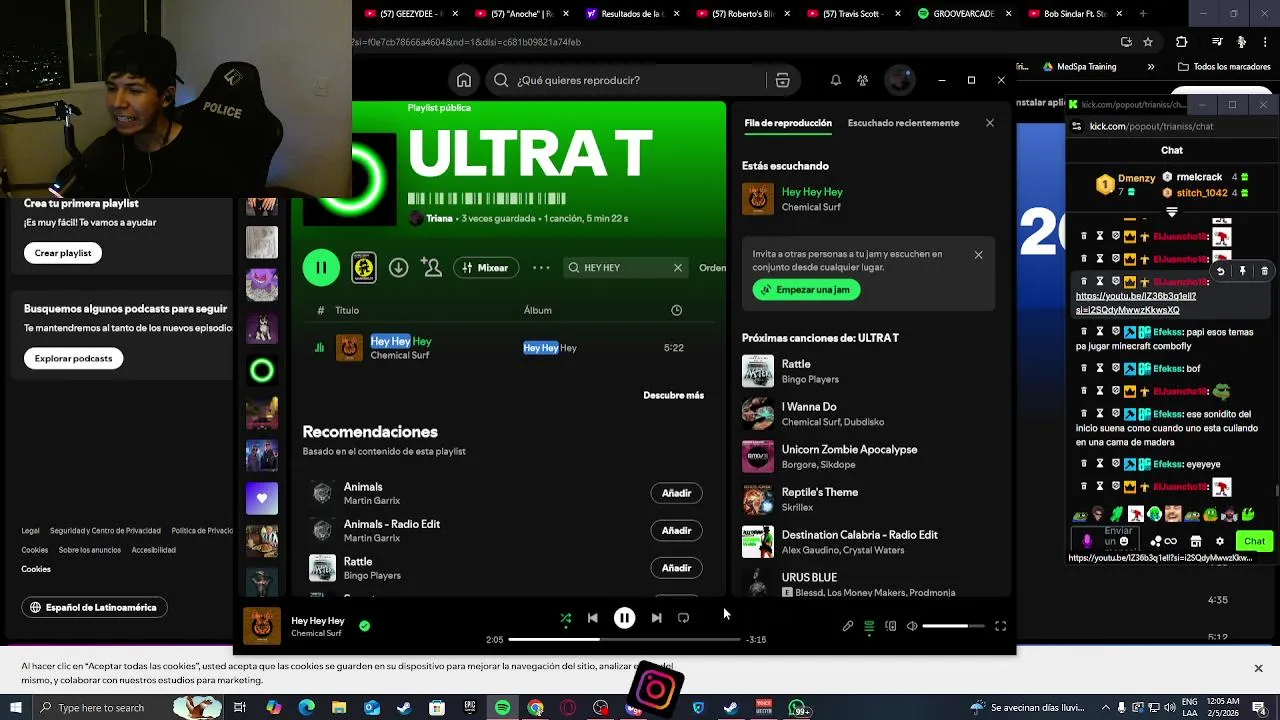Open the Chrome extensions puzzle icon

click(1182, 42)
